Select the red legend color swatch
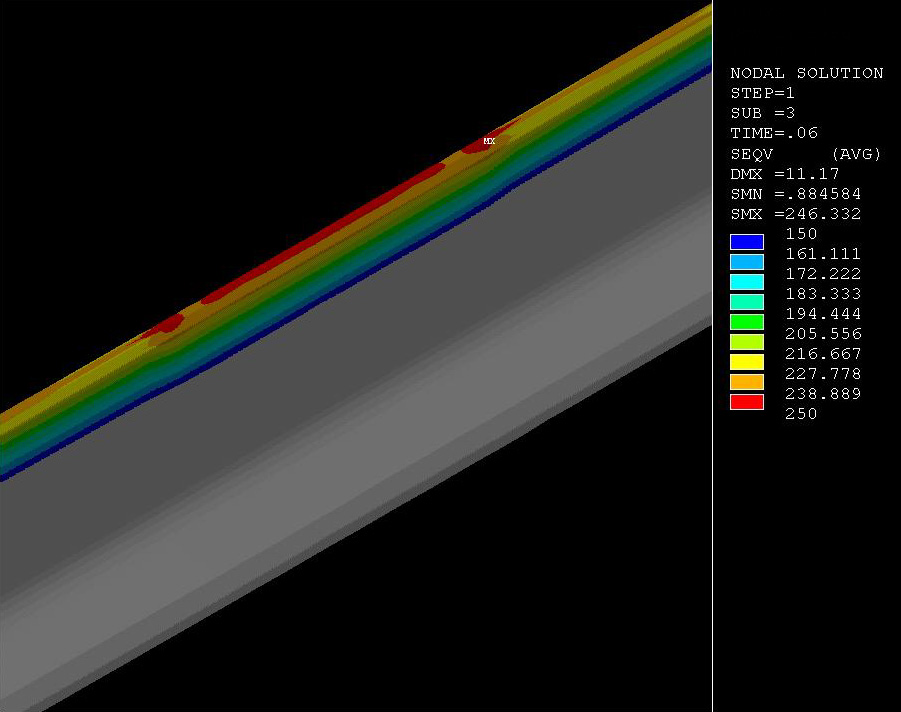The image size is (901, 712). (x=747, y=402)
